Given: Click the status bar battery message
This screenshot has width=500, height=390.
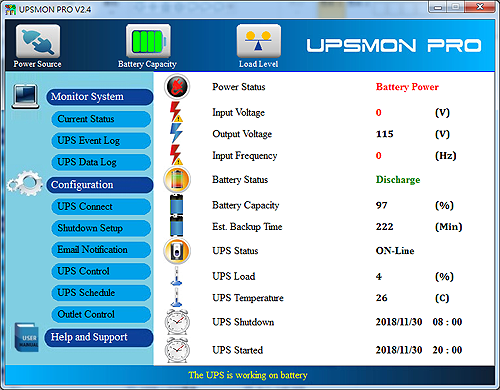Looking at the screenshot, I should [248, 375].
